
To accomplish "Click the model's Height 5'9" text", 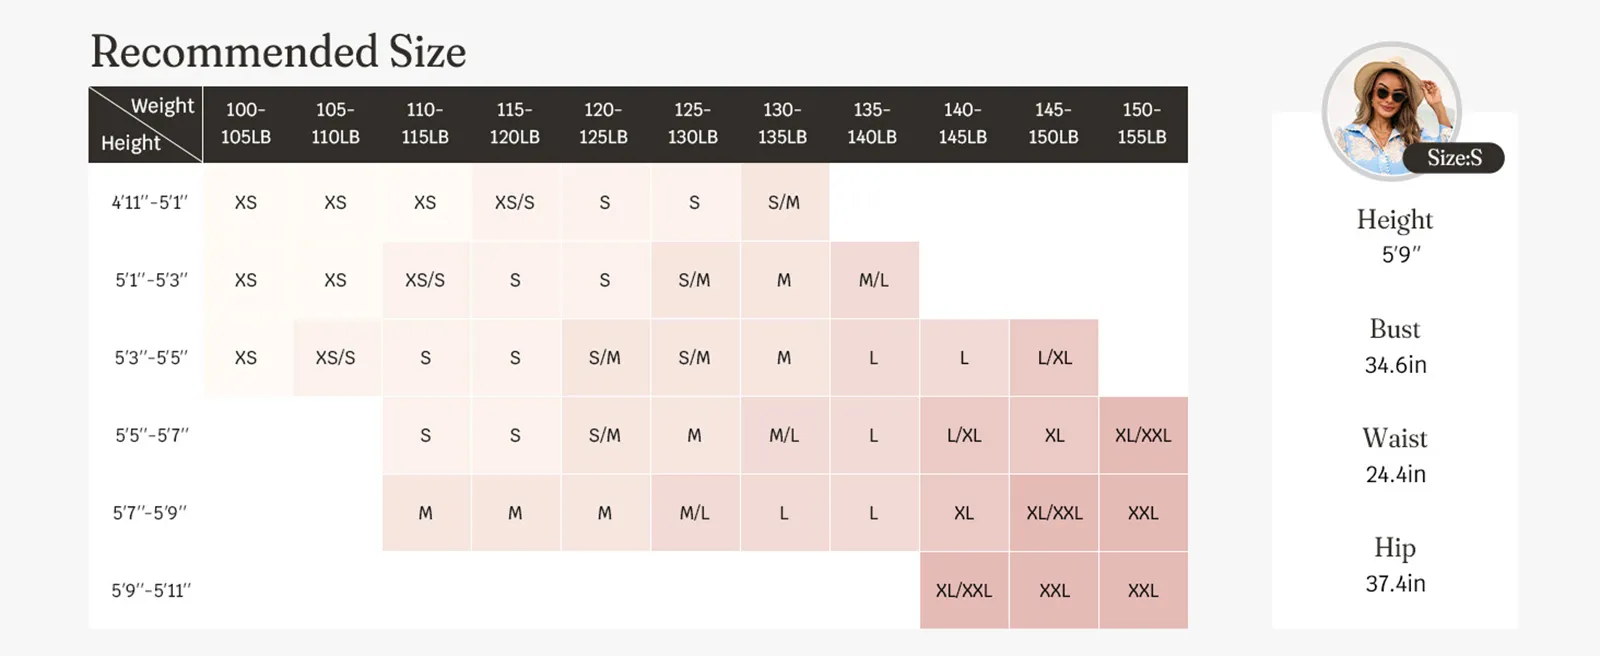I will coord(1395,236).
